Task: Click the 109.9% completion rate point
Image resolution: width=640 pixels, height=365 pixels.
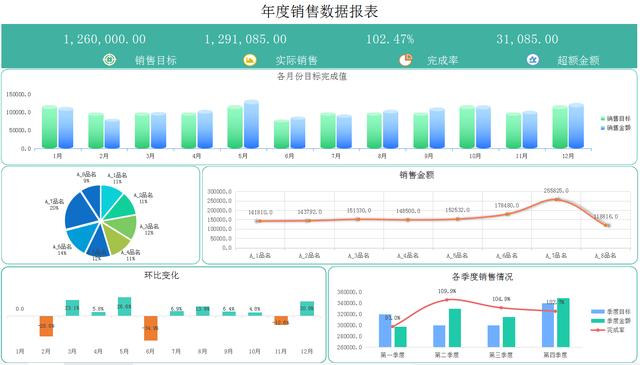Action: 447,300
